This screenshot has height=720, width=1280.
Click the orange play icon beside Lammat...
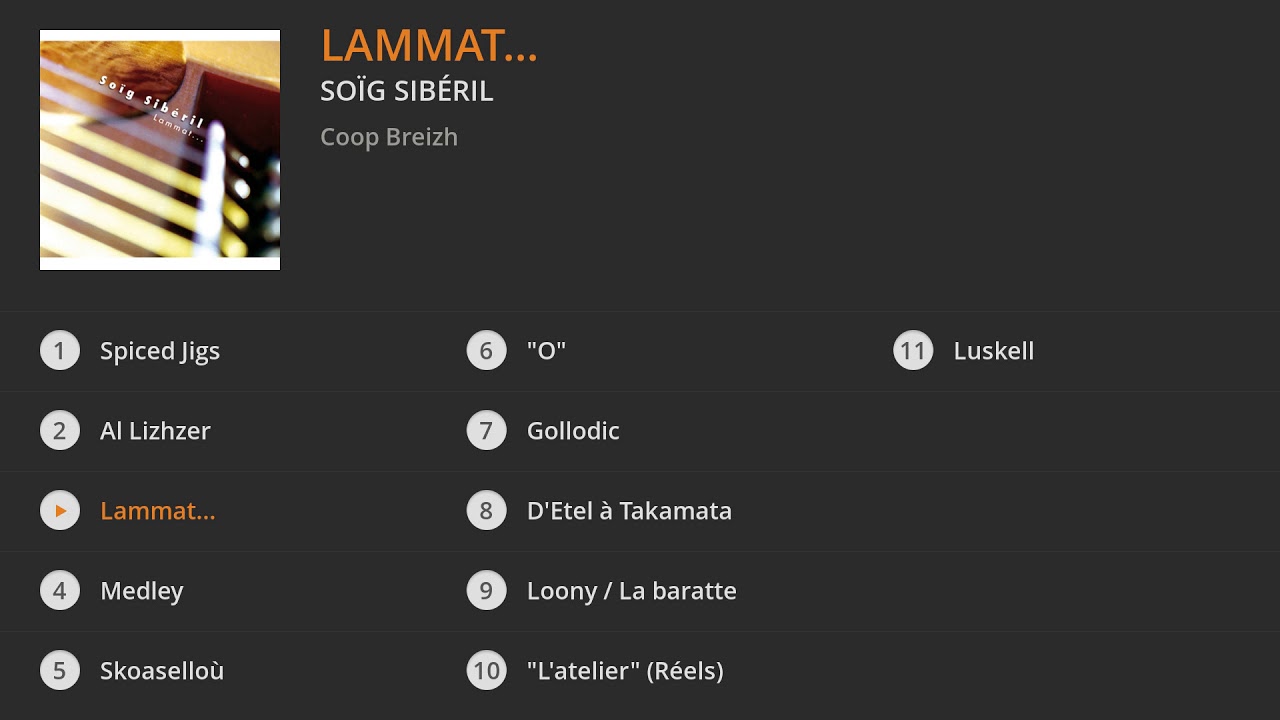pyautogui.click(x=60, y=511)
